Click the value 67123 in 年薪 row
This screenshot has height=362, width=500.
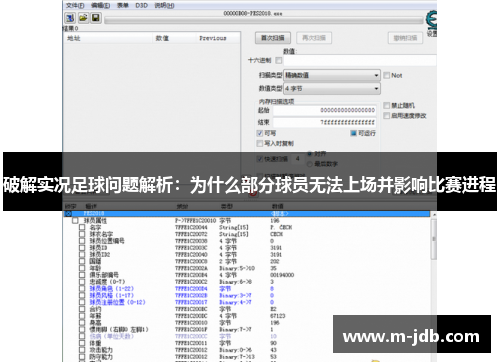click(278, 316)
